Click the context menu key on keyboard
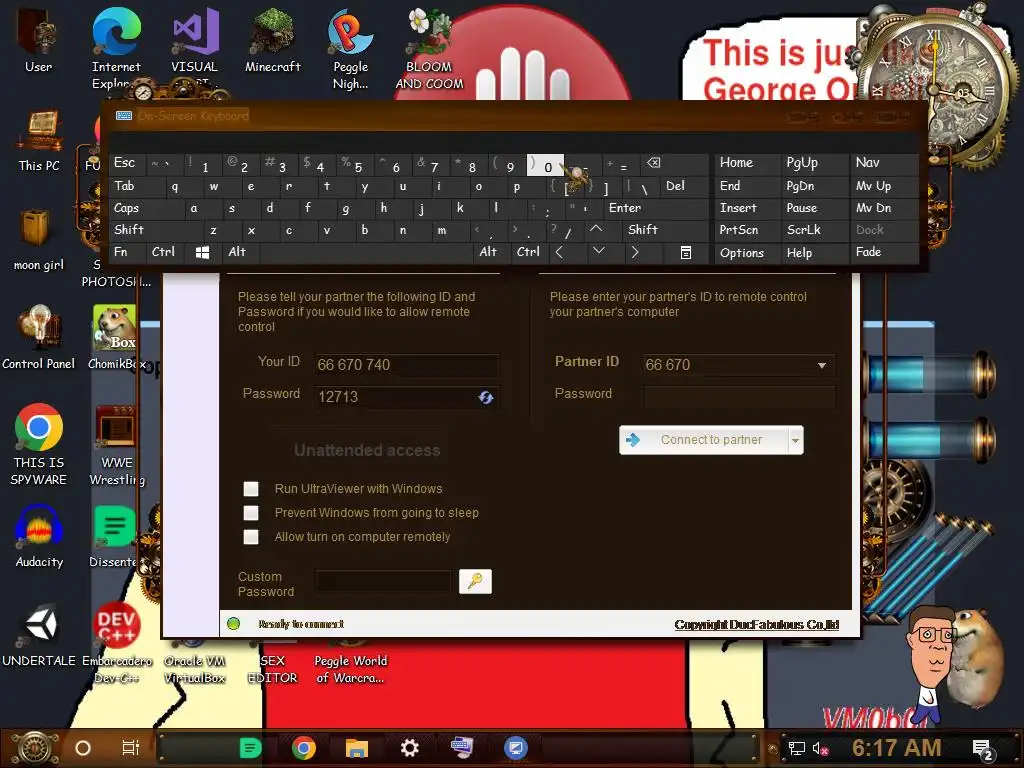 click(686, 252)
